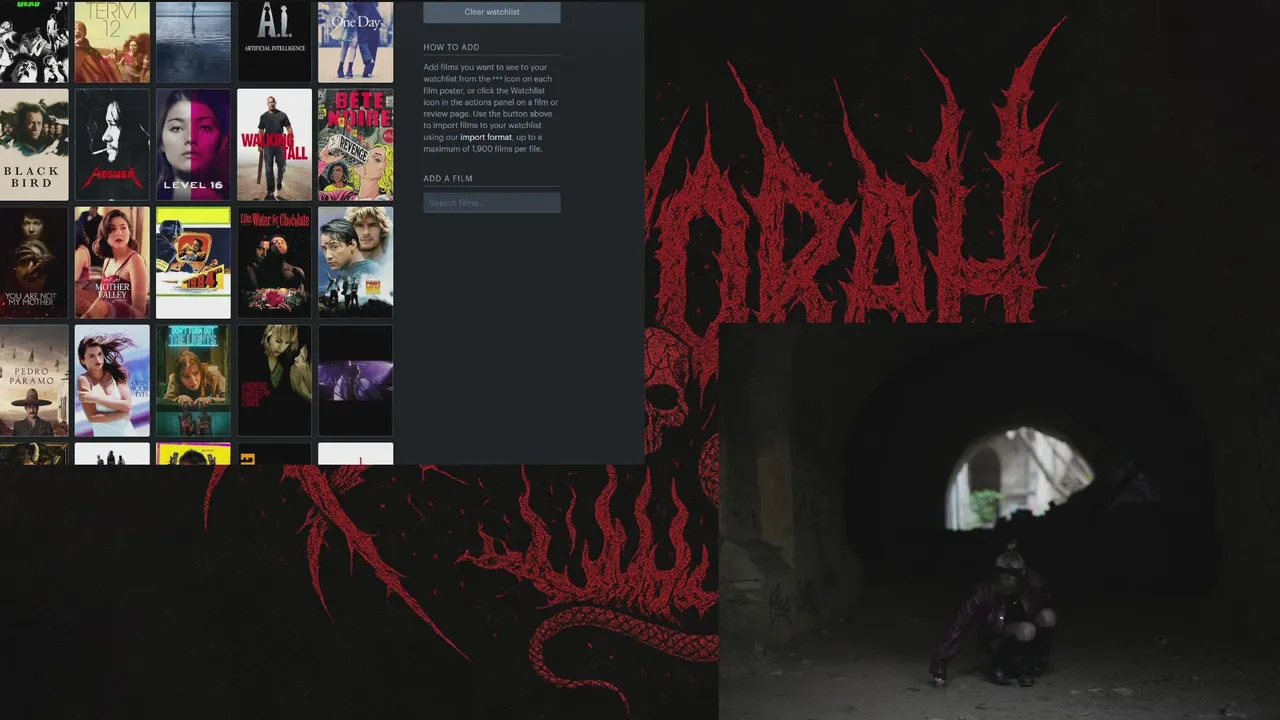This screenshot has height=720, width=1280.
Task: Select the 4 Months 3 Weeks 2 Days poster
Action: pyautogui.click(x=274, y=381)
